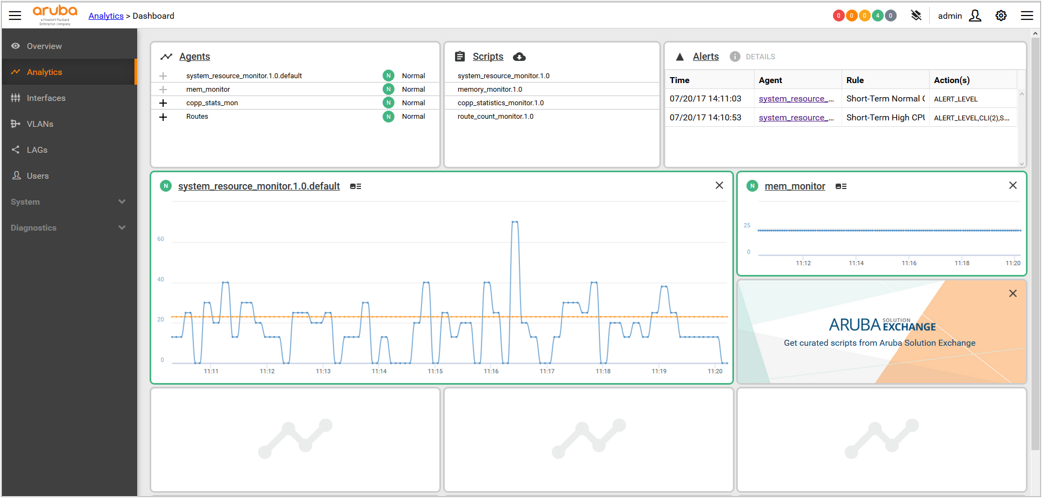Click the grayed plus icon for mem_monitor

[163, 89]
